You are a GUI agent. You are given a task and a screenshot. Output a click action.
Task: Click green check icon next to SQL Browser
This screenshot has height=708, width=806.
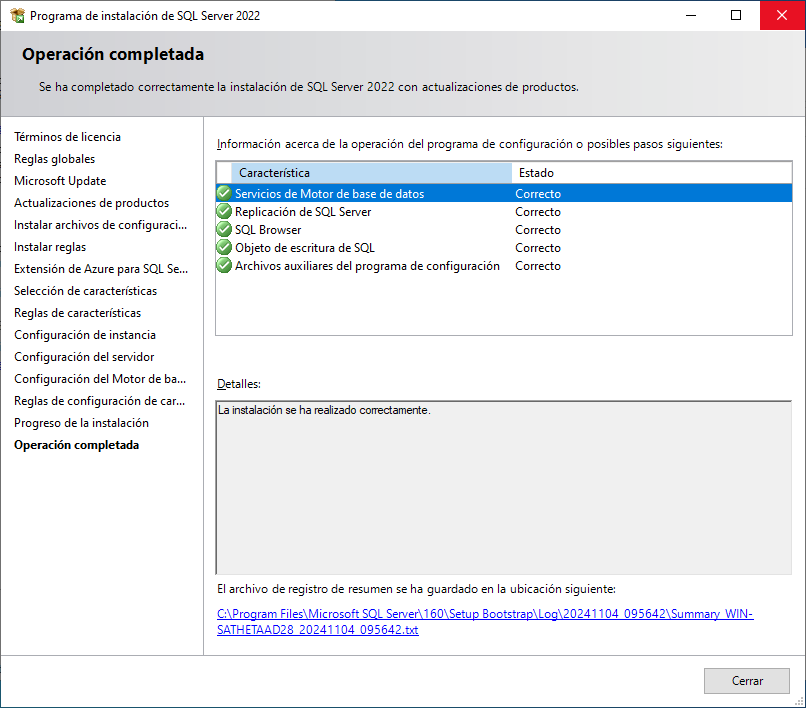[x=224, y=230]
